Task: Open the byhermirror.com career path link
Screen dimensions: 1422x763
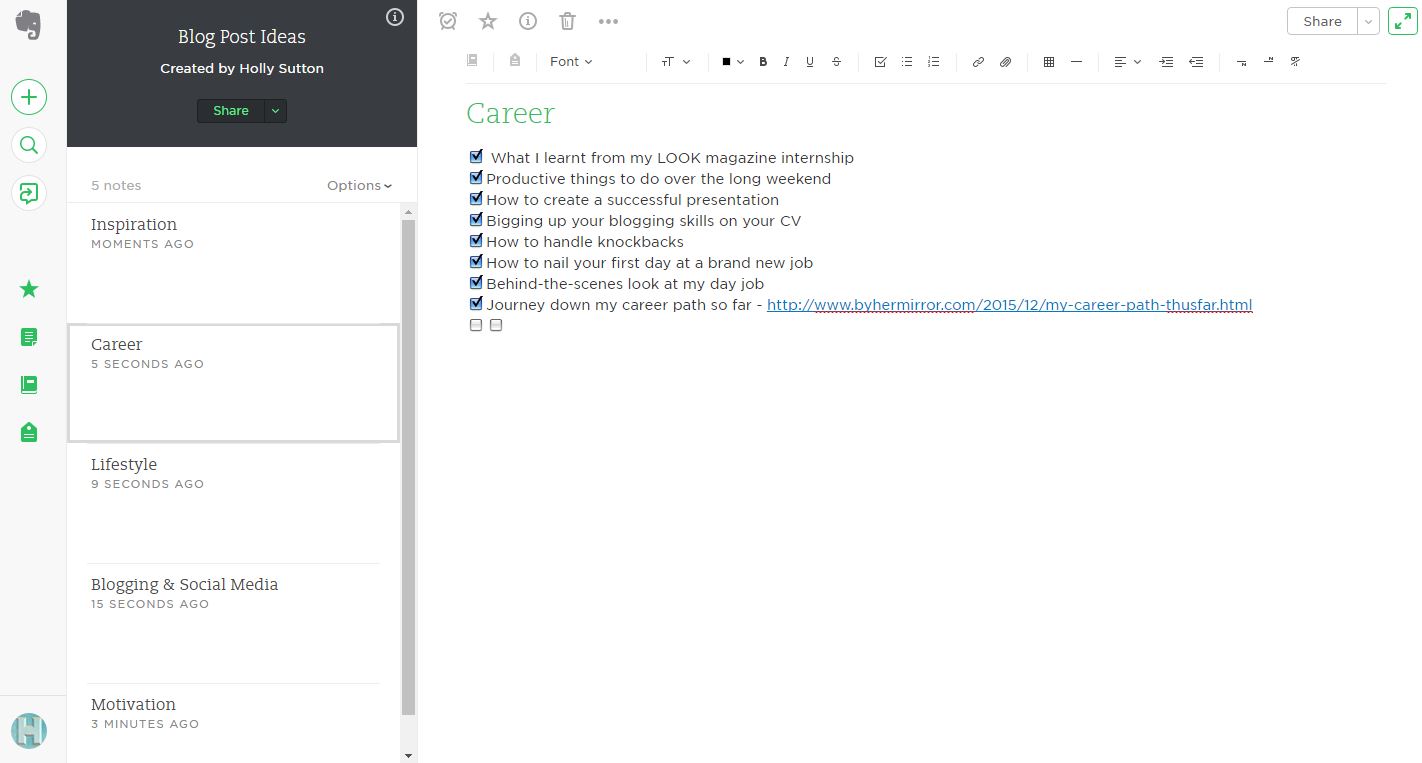Action: [x=1009, y=305]
